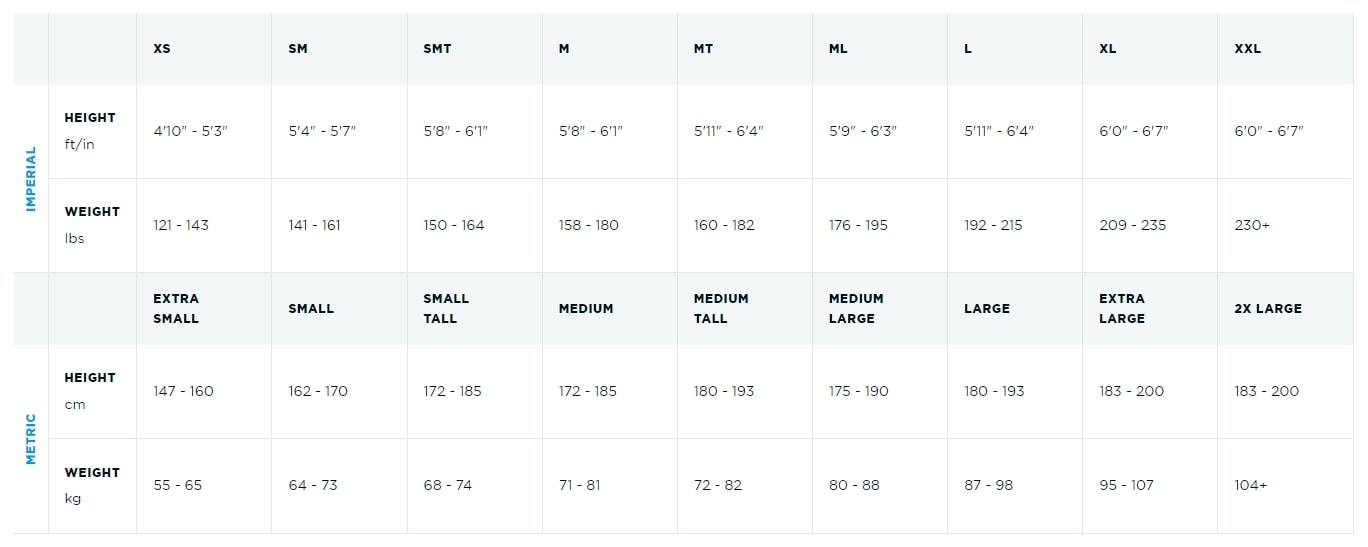Select the SMT column header
The height and width of the screenshot is (547, 1368).
(x=437, y=48)
